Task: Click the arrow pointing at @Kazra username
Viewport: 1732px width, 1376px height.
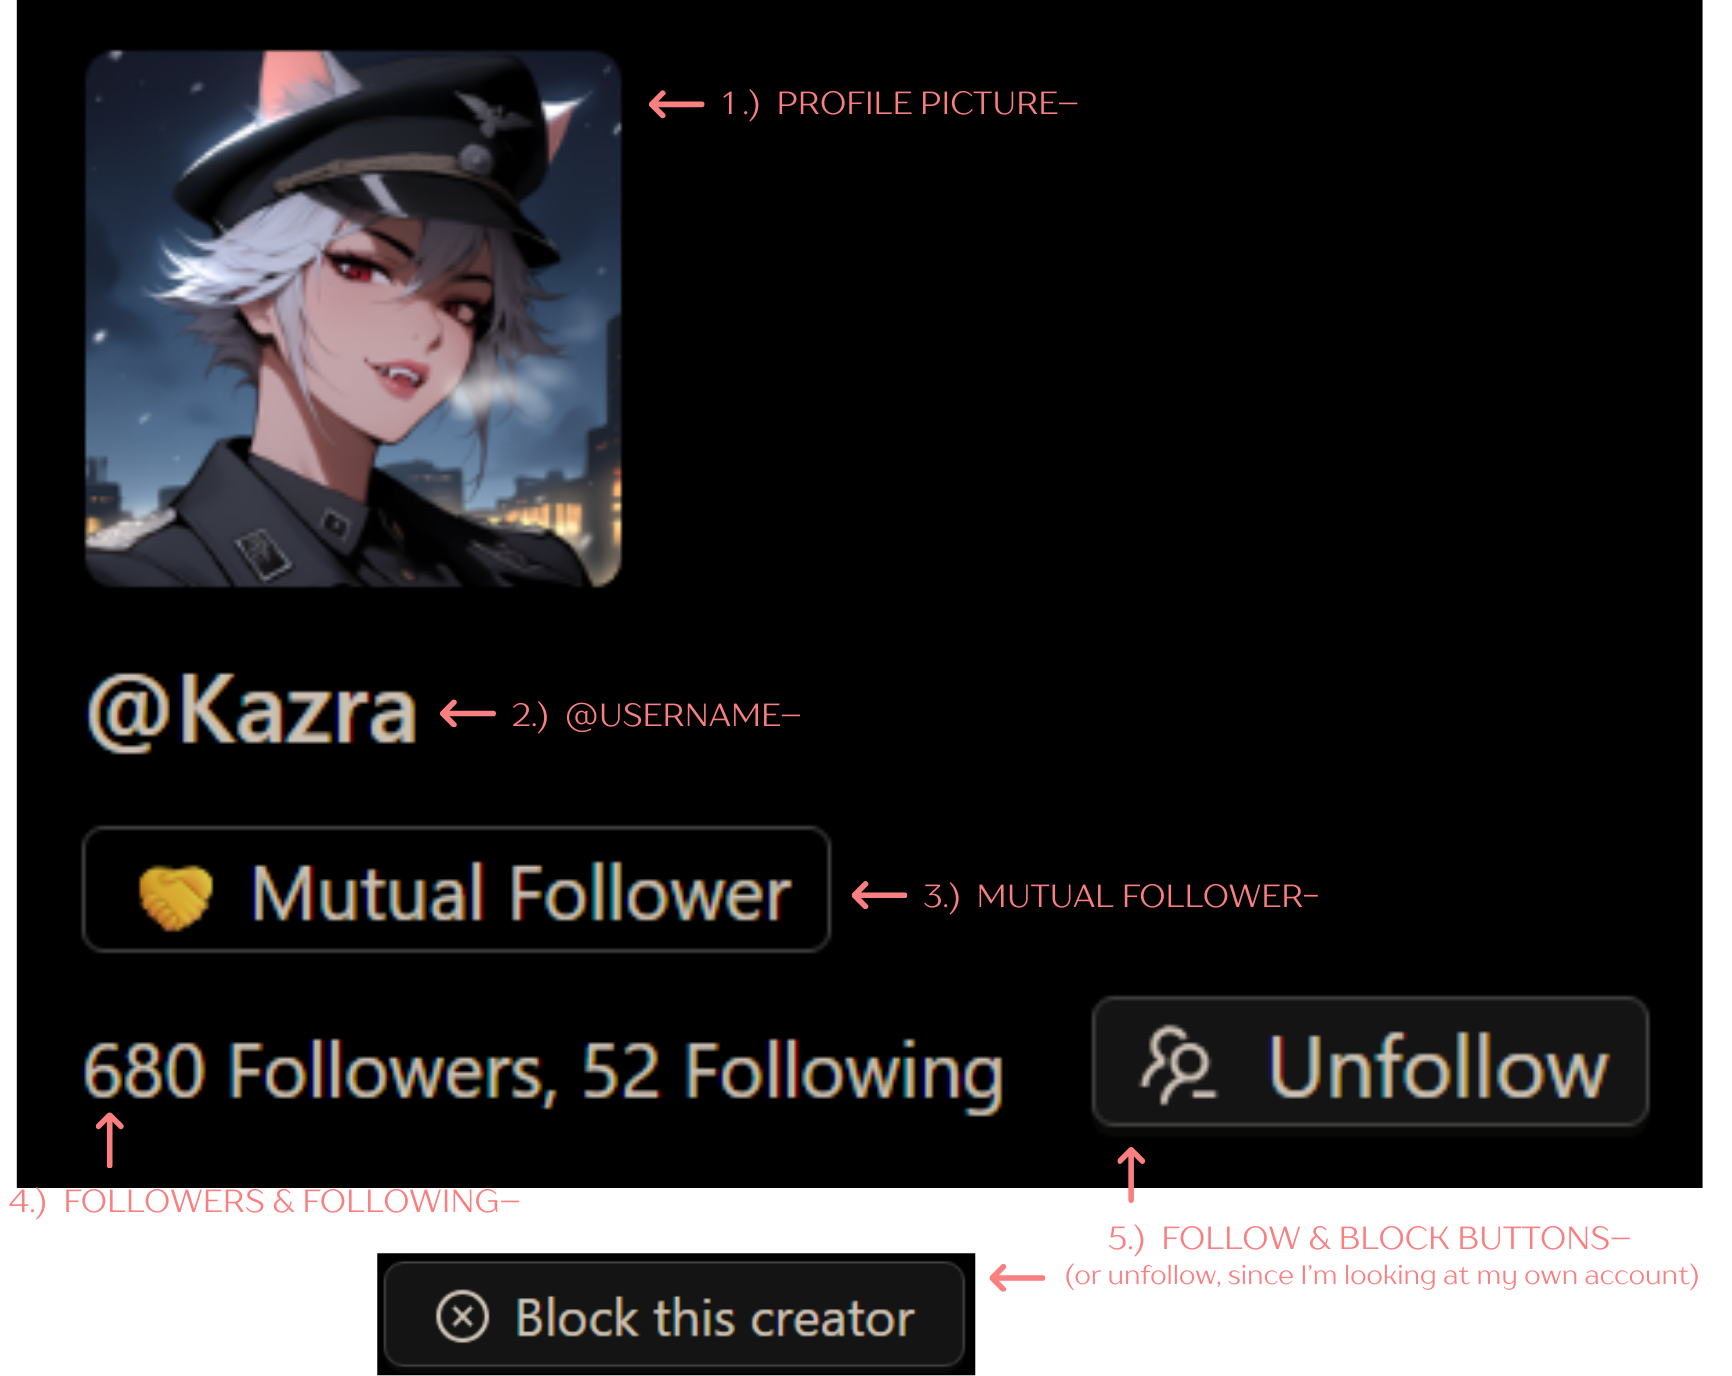Action: (468, 714)
